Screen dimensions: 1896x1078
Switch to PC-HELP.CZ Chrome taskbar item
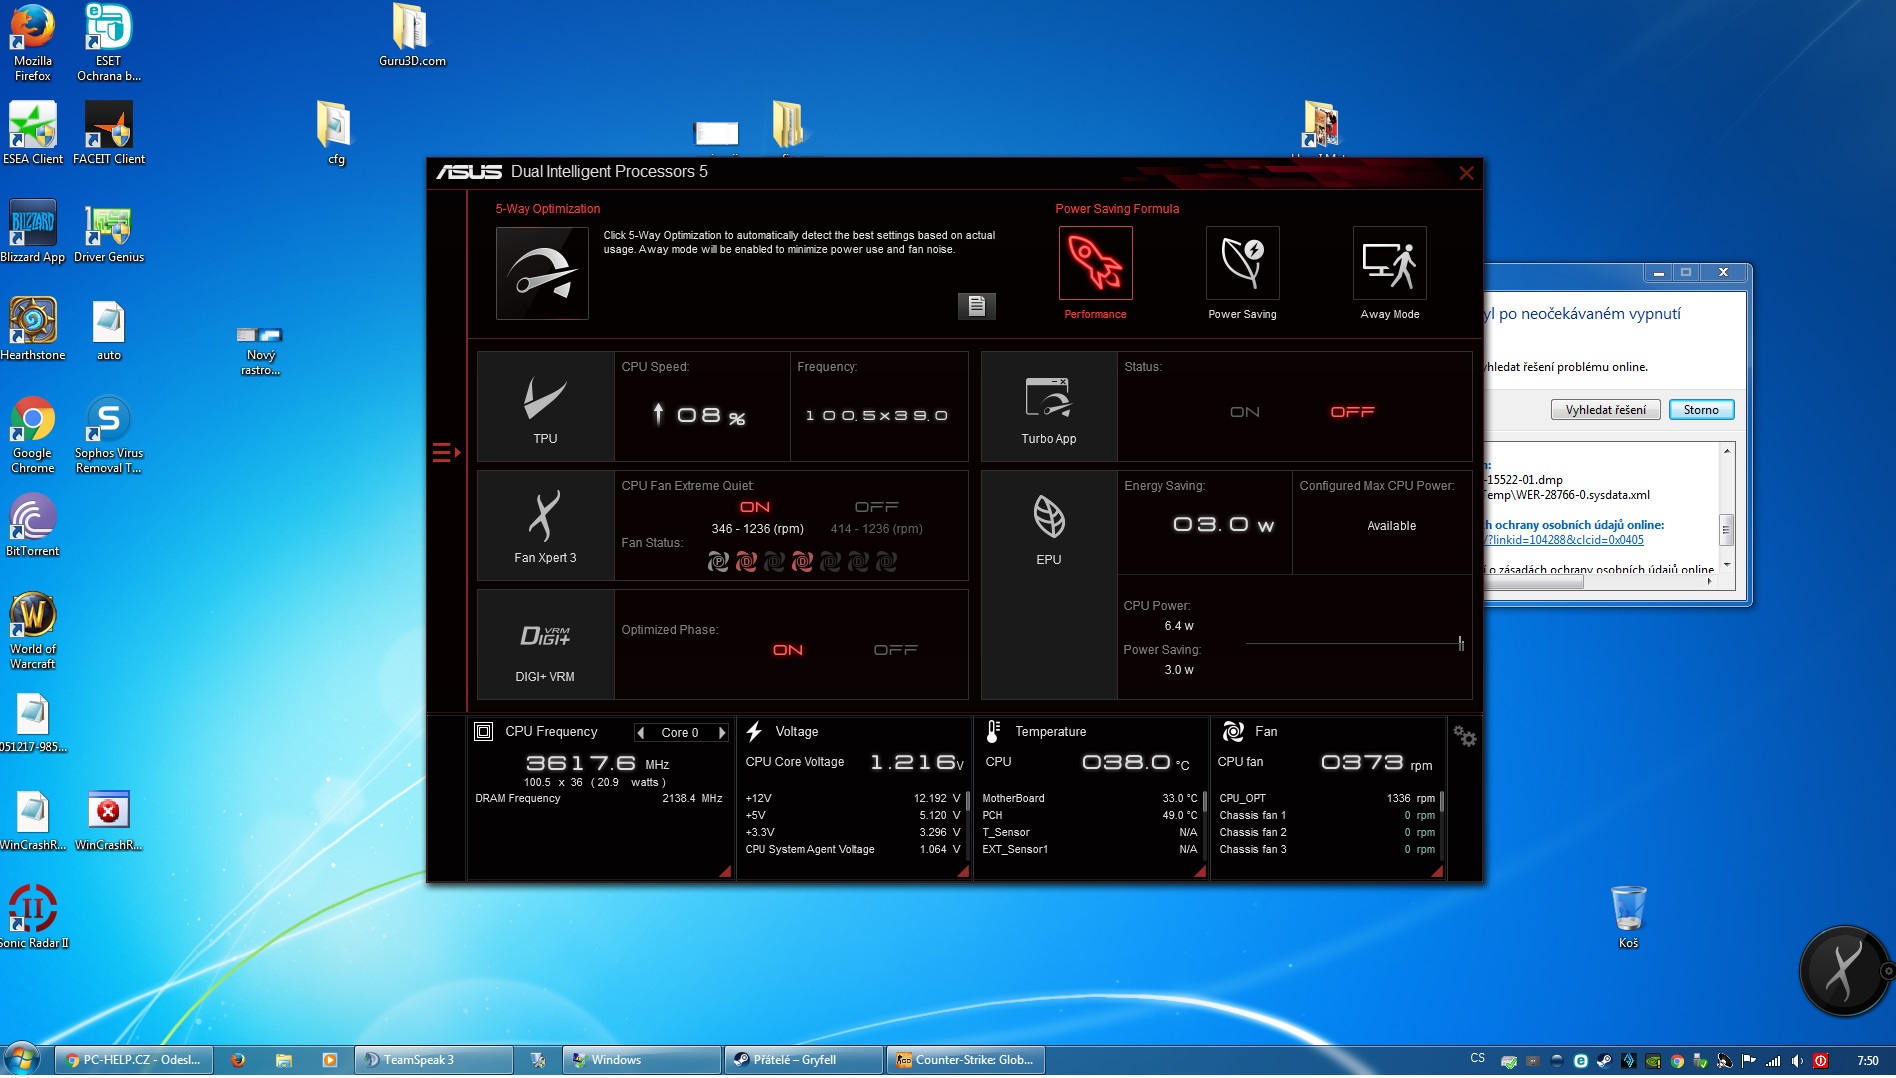pyautogui.click(x=133, y=1060)
